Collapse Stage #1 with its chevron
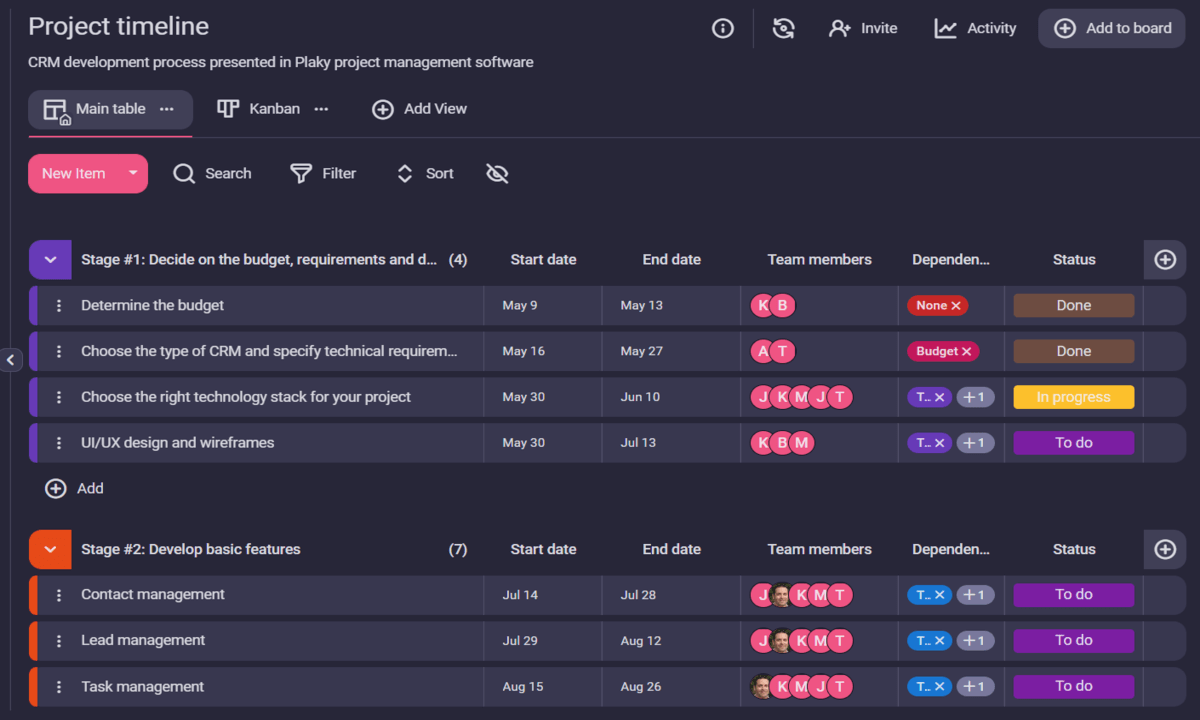The image size is (1200, 720). 50,259
